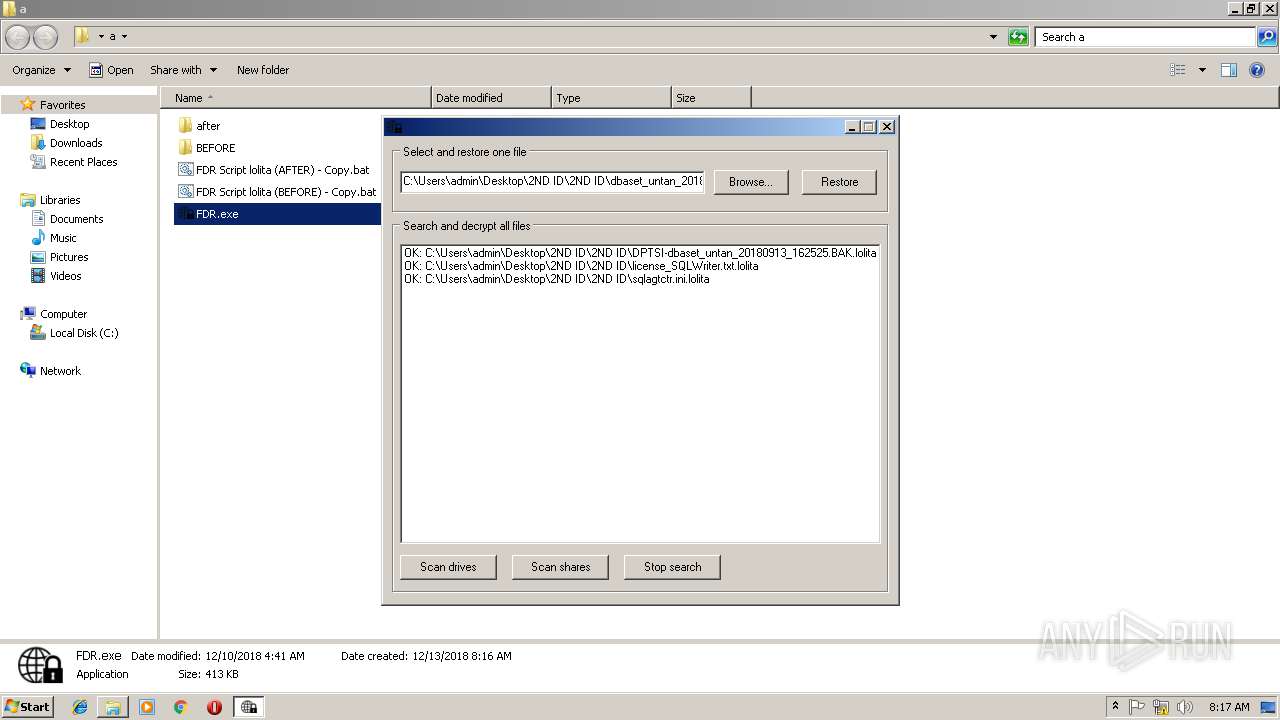The image size is (1280, 720).
Task: Click Browse... in decryptor dialog
Action: point(750,182)
